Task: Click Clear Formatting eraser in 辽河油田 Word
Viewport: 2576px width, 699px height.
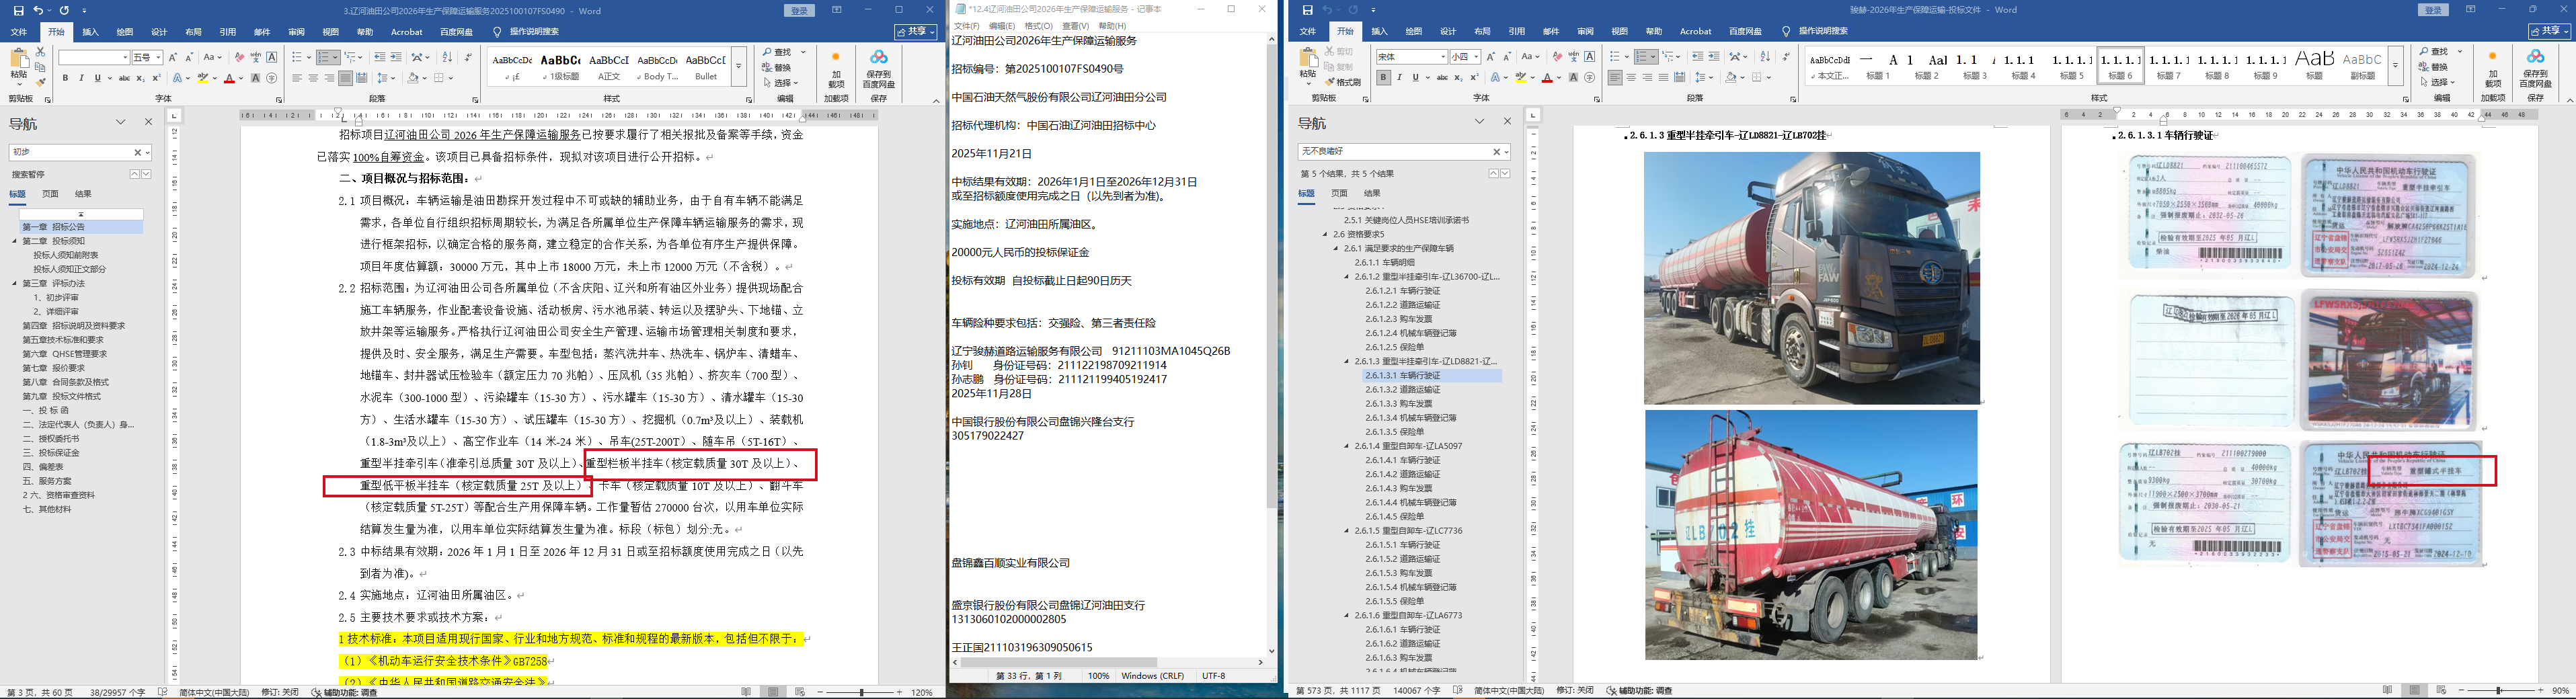Action: (x=239, y=57)
